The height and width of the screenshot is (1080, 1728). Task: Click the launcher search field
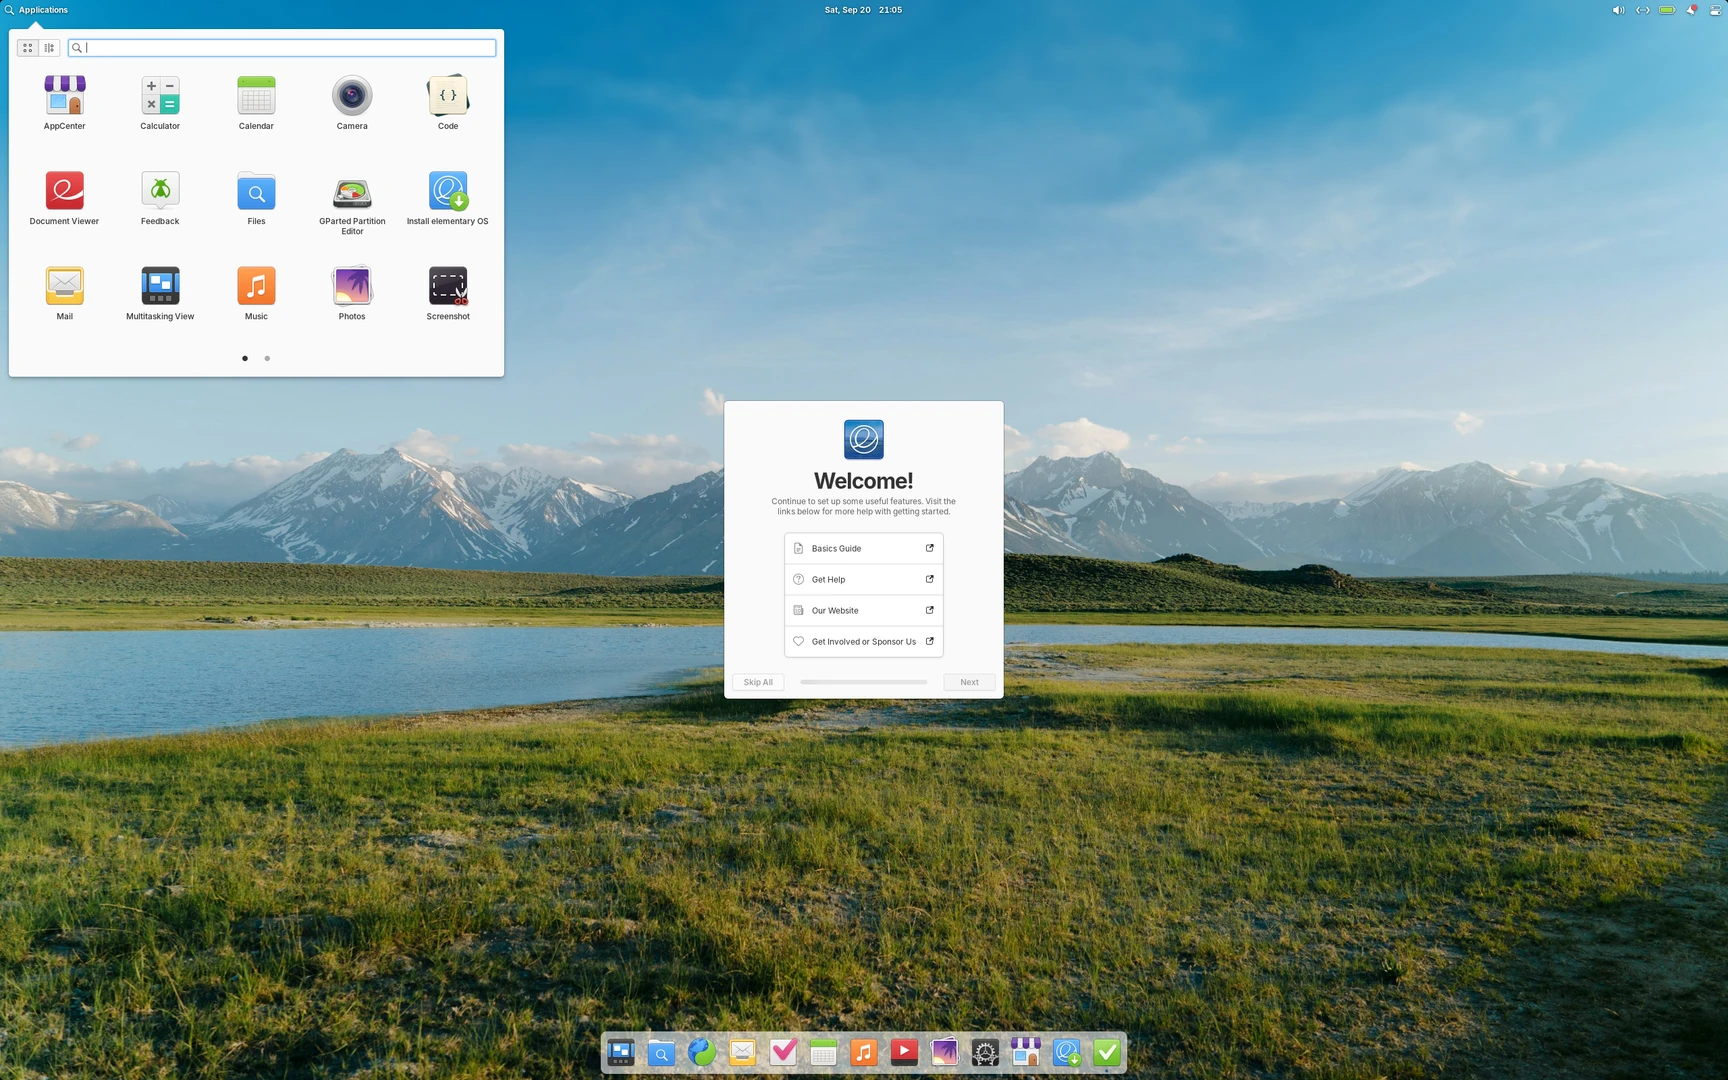281,47
